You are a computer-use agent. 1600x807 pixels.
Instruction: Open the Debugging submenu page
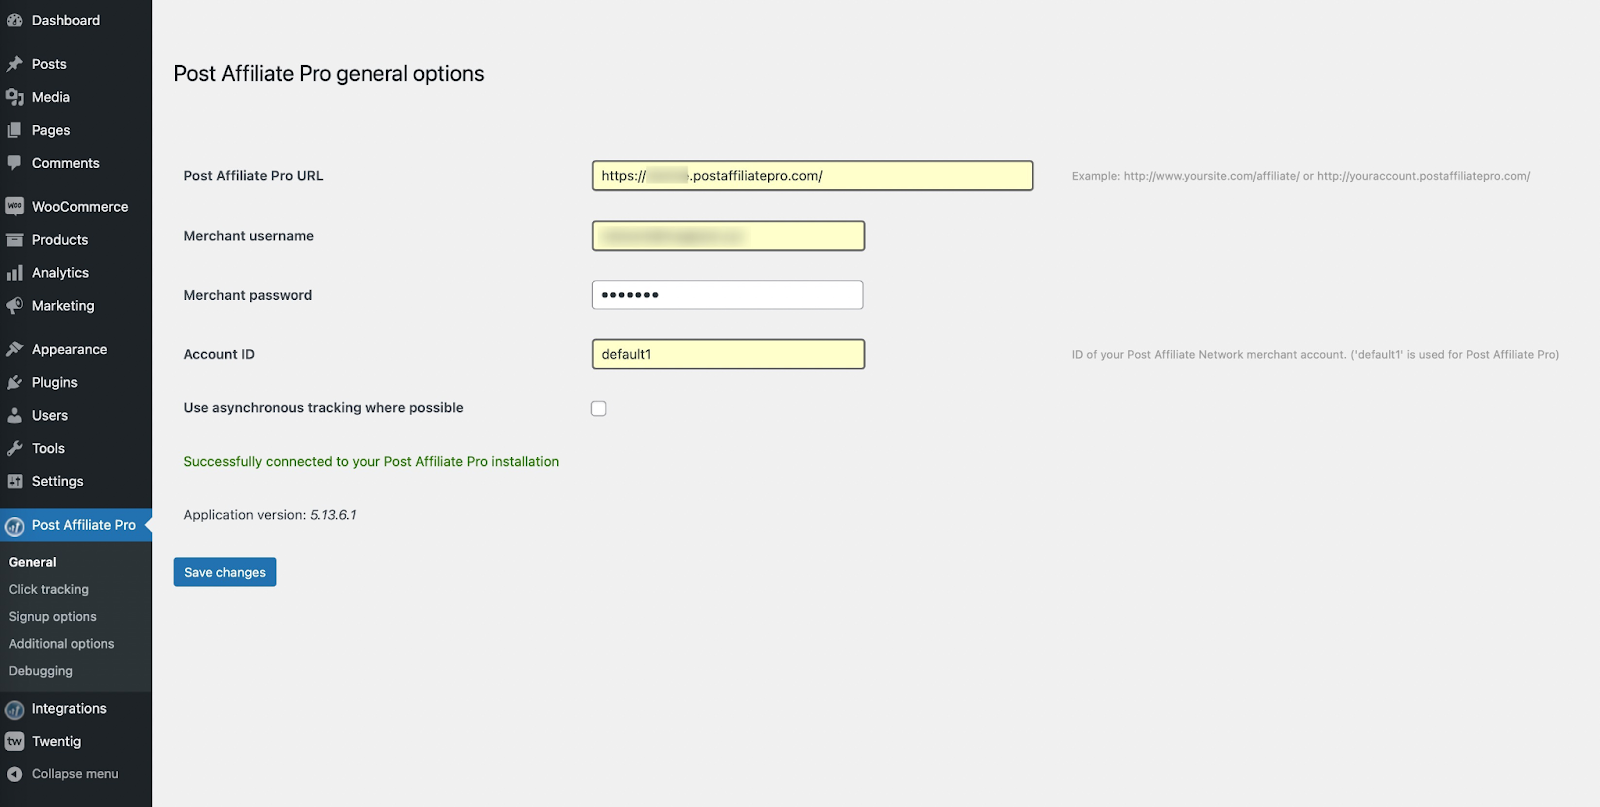coord(41,671)
